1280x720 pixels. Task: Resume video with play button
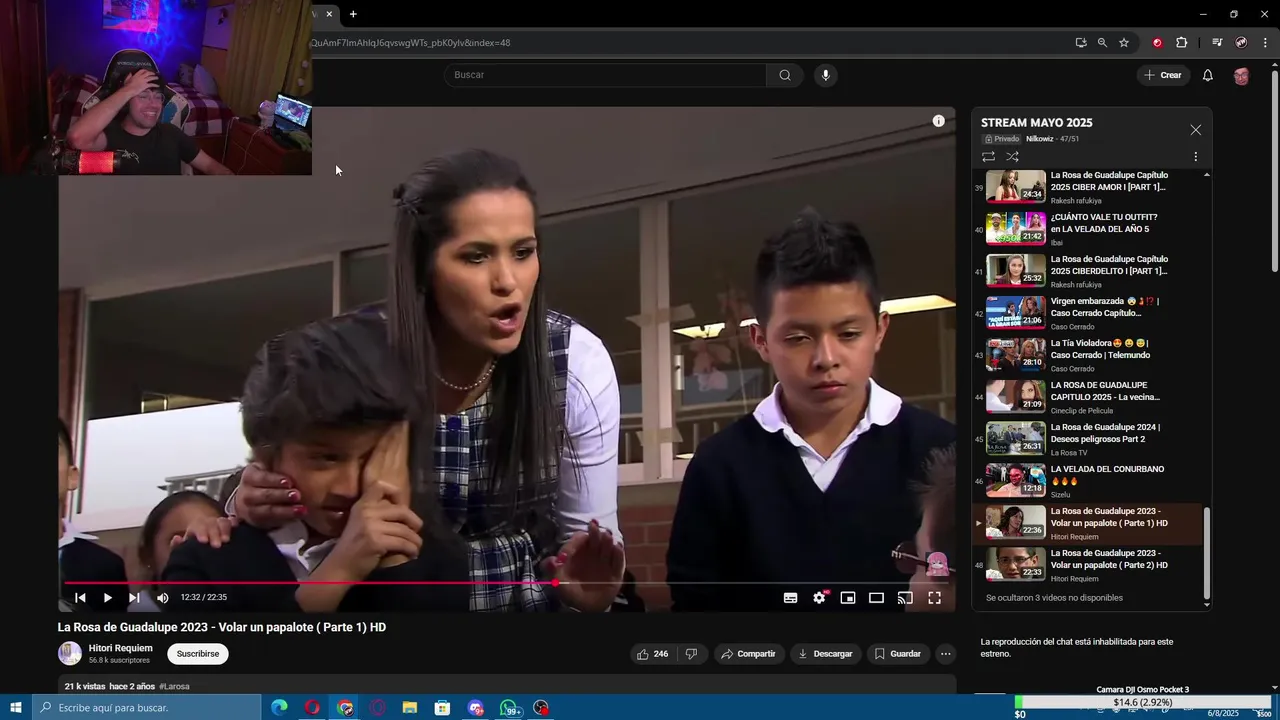tap(107, 598)
